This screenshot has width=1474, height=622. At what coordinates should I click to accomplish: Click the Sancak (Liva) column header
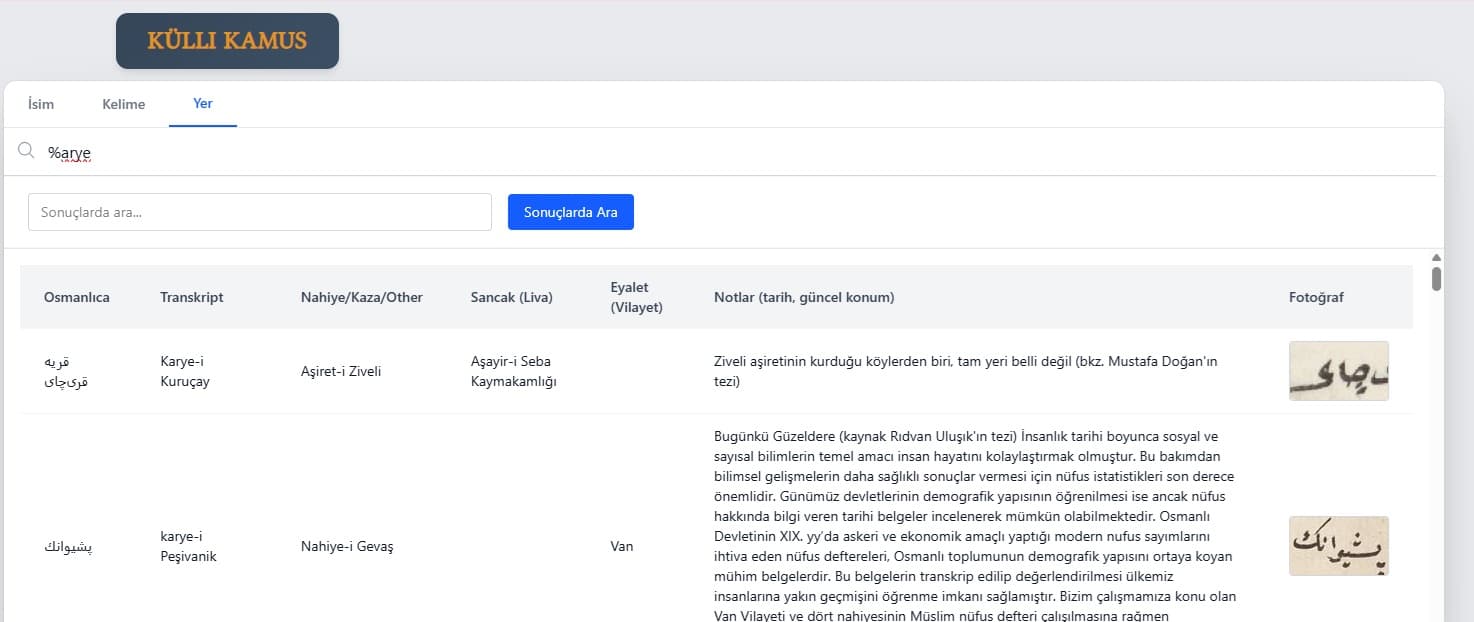(512, 297)
